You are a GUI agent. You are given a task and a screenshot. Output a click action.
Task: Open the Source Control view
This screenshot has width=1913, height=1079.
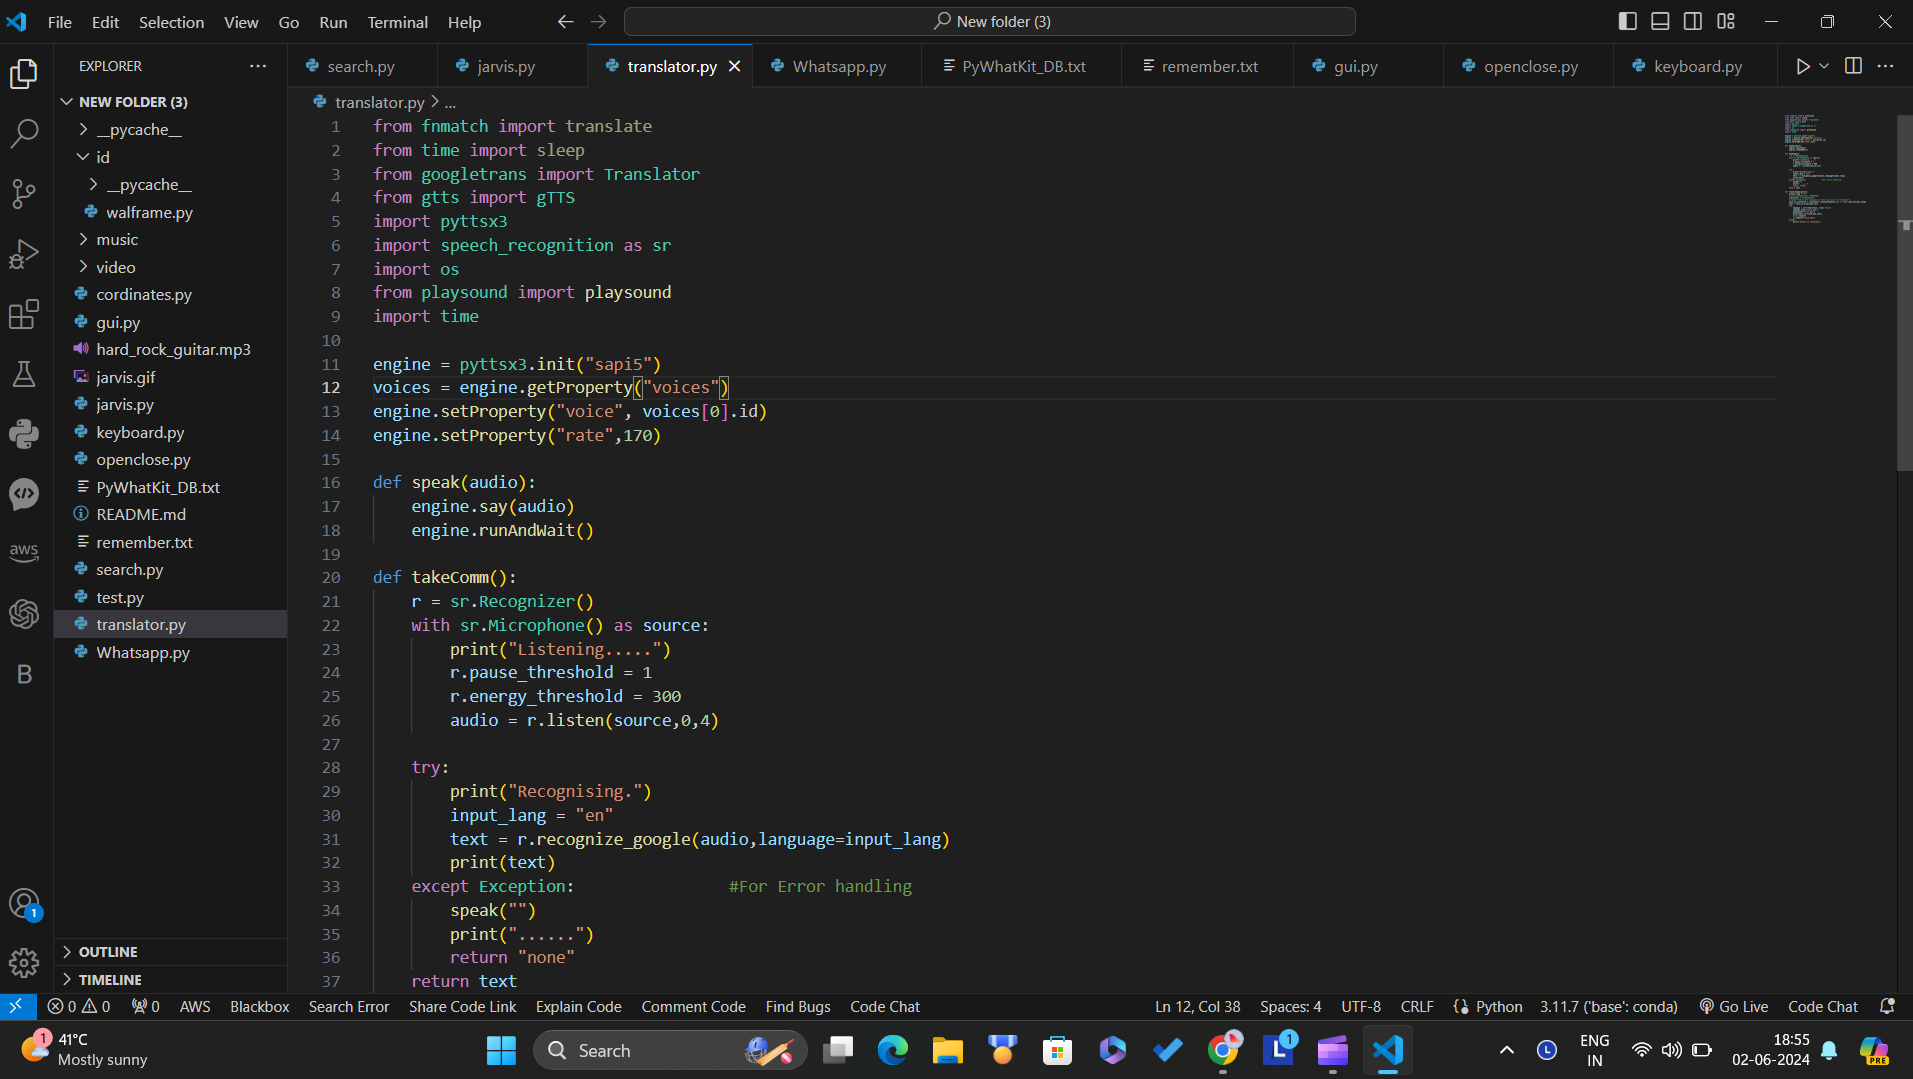click(24, 193)
